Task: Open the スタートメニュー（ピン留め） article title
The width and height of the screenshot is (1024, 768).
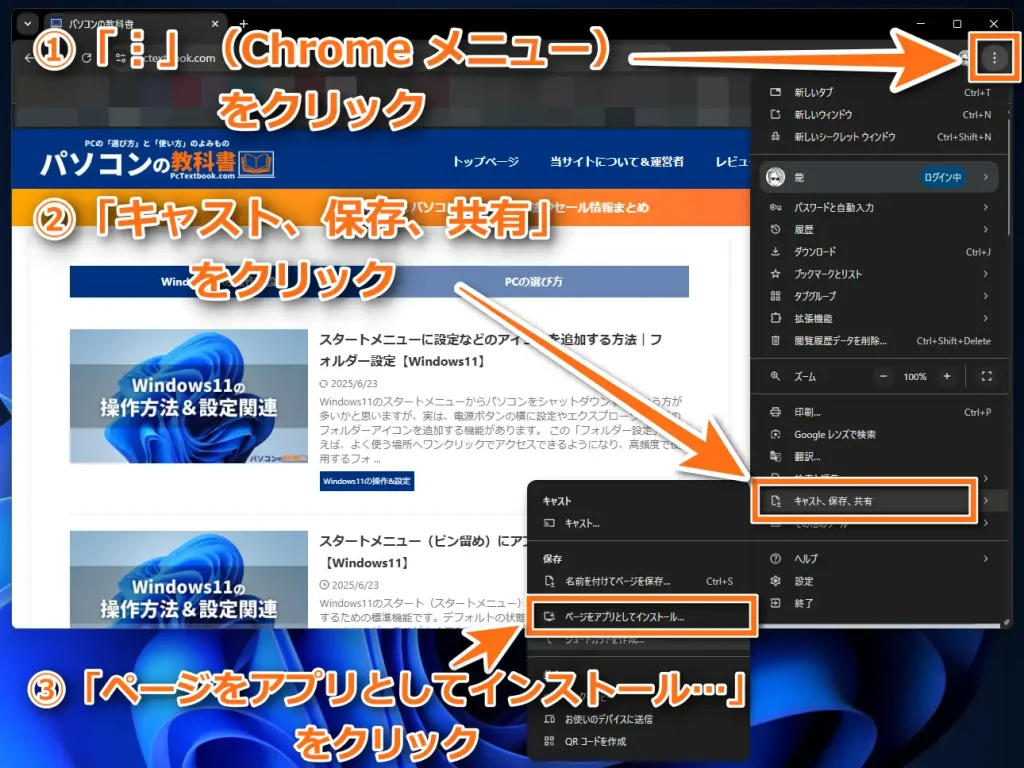Action: tap(423, 551)
